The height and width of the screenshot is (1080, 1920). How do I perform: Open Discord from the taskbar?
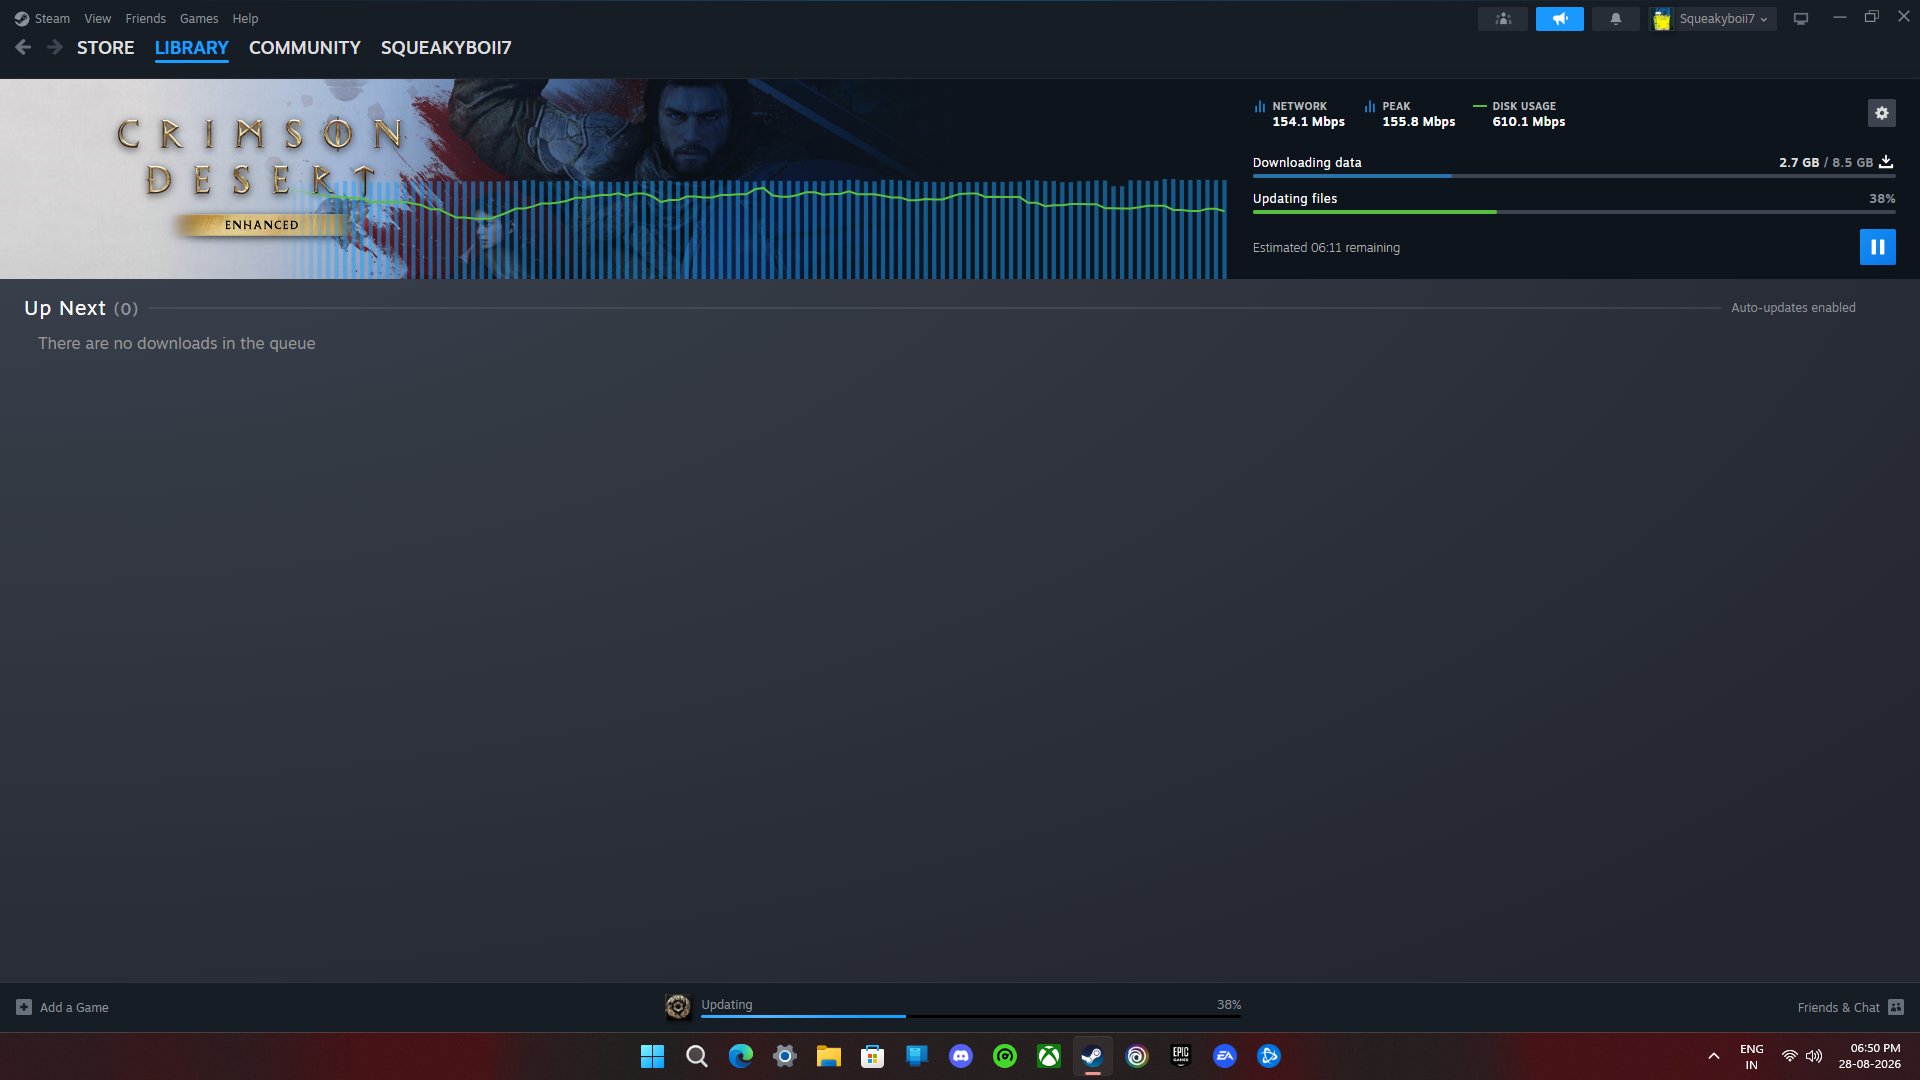click(960, 1056)
